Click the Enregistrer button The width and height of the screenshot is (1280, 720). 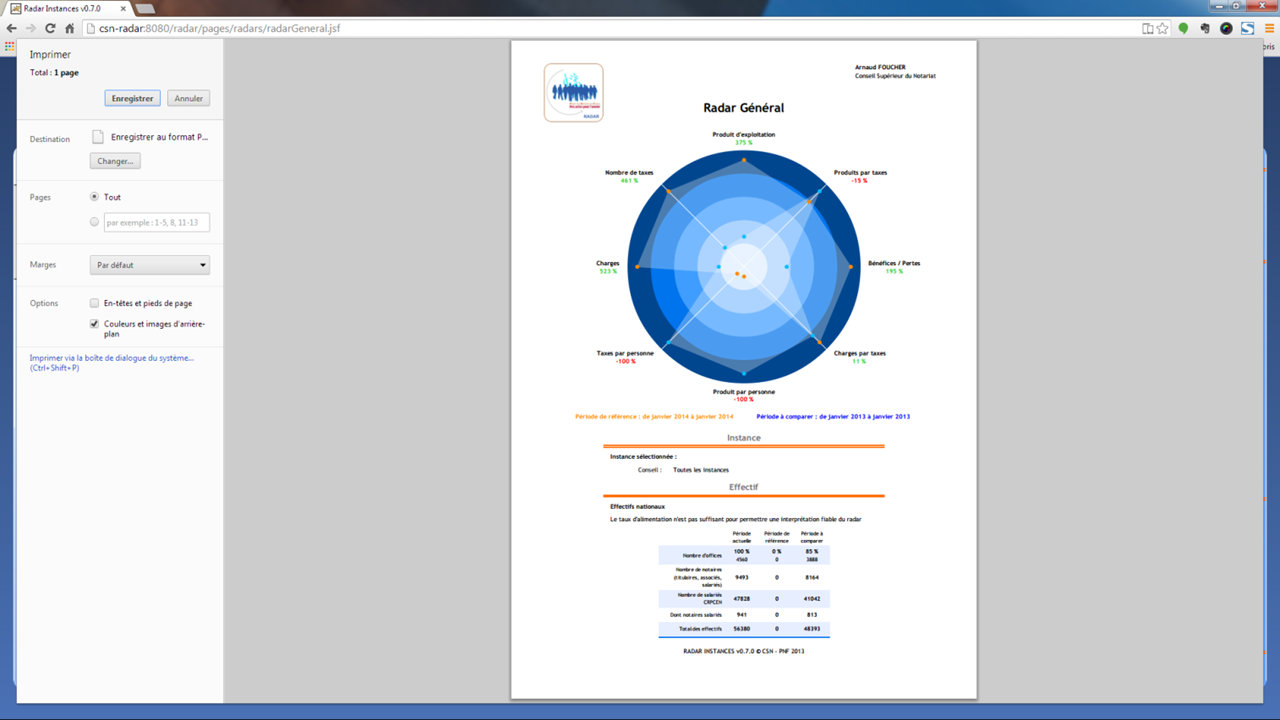(132, 98)
